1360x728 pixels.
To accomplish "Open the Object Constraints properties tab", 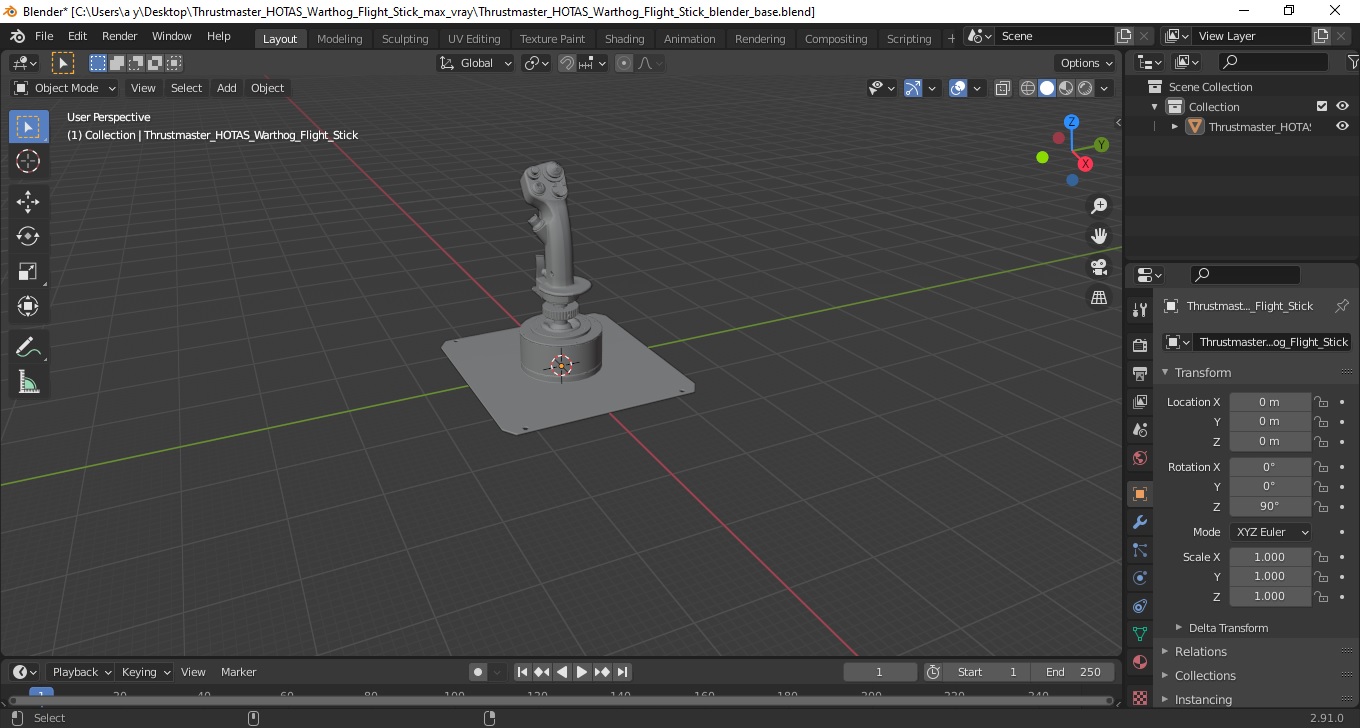I will coord(1139,606).
